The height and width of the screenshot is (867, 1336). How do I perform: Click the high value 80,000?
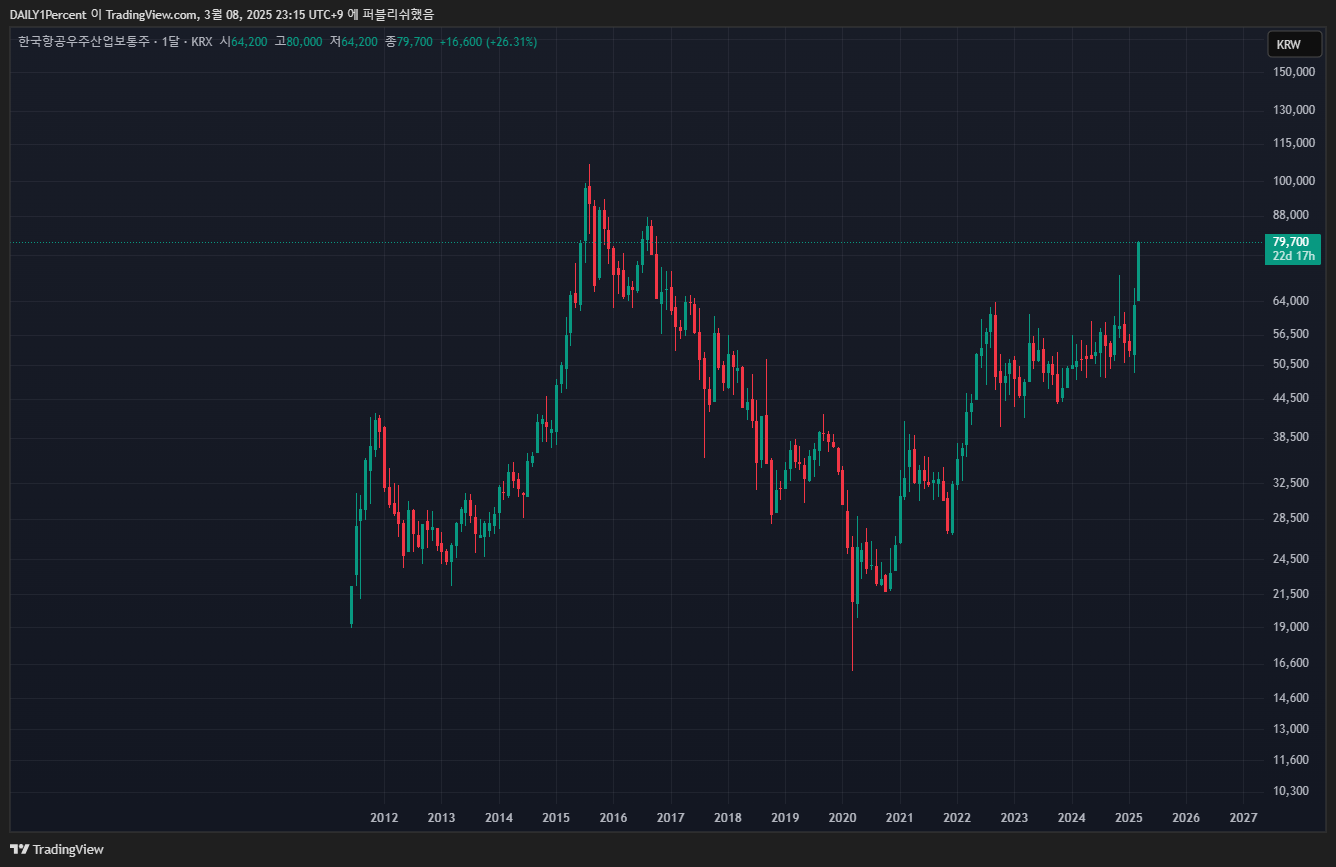click(x=304, y=42)
